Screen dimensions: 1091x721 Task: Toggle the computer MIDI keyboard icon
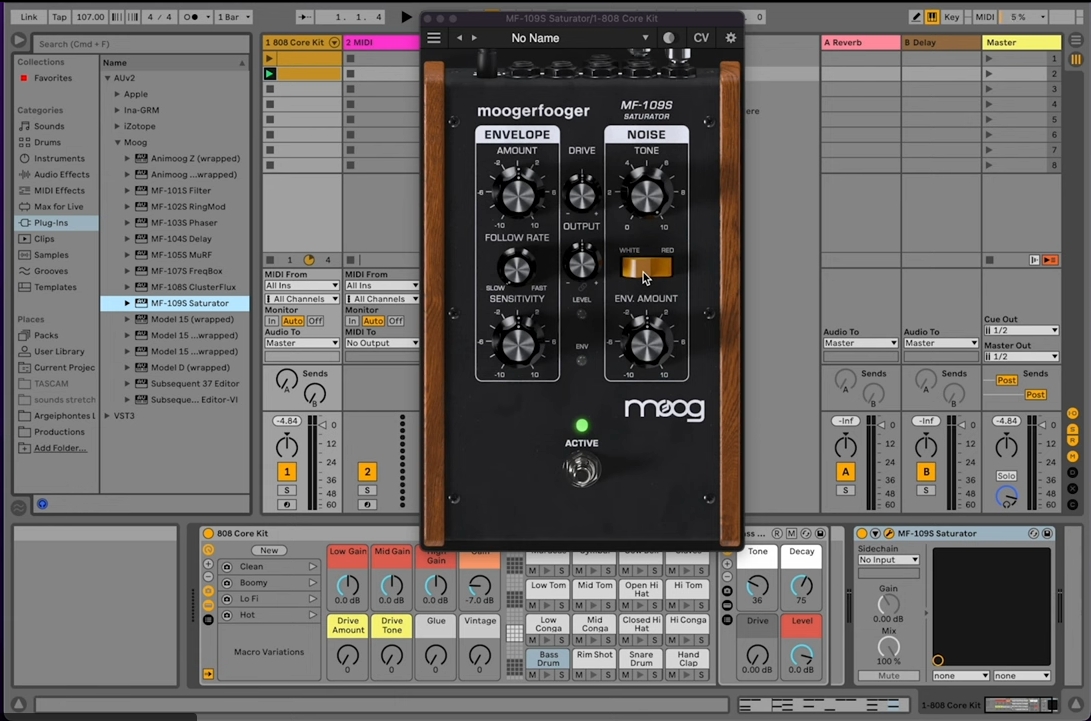pos(932,17)
